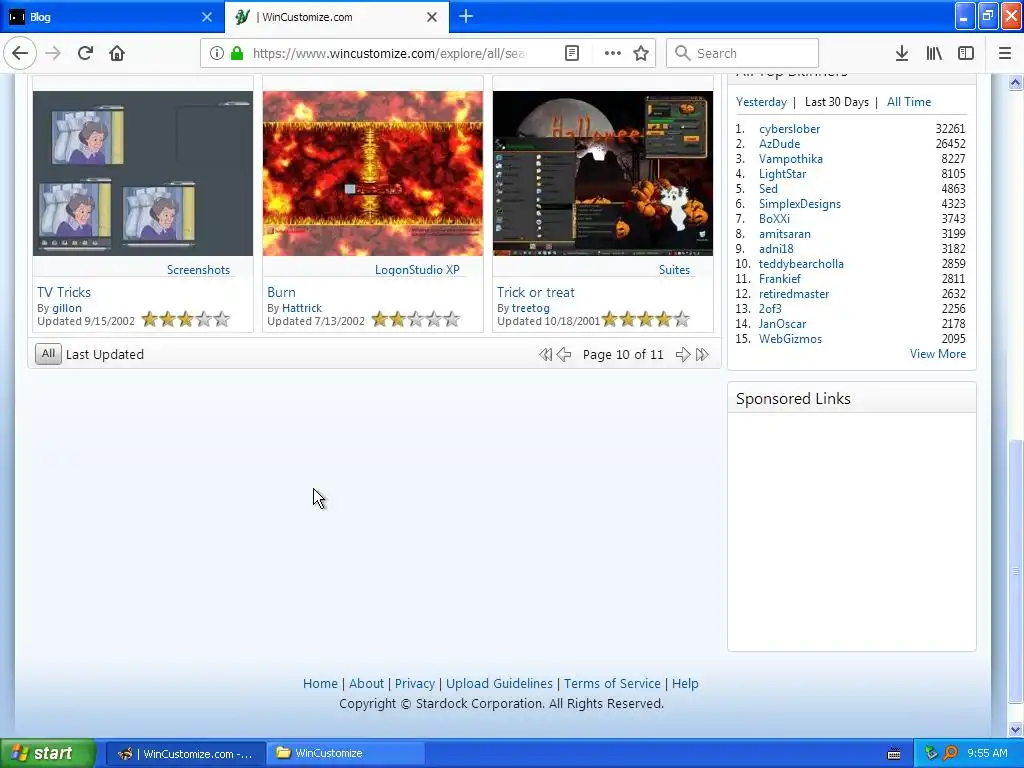Viewport: 1024px width, 768px height.
Task: Go to previous page arrow in pager
Action: (x=564, y=355)
